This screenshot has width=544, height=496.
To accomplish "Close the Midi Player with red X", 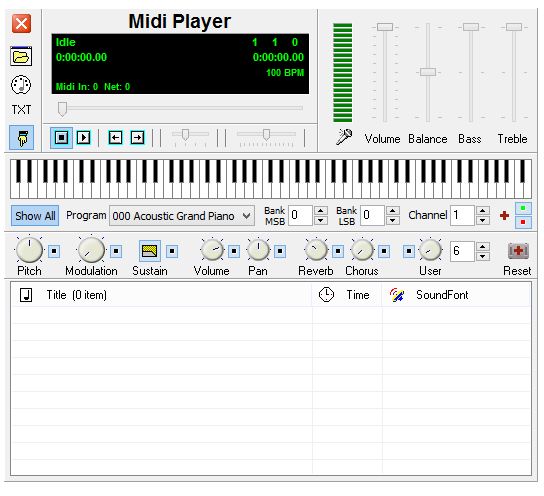I will click(21, 24).
